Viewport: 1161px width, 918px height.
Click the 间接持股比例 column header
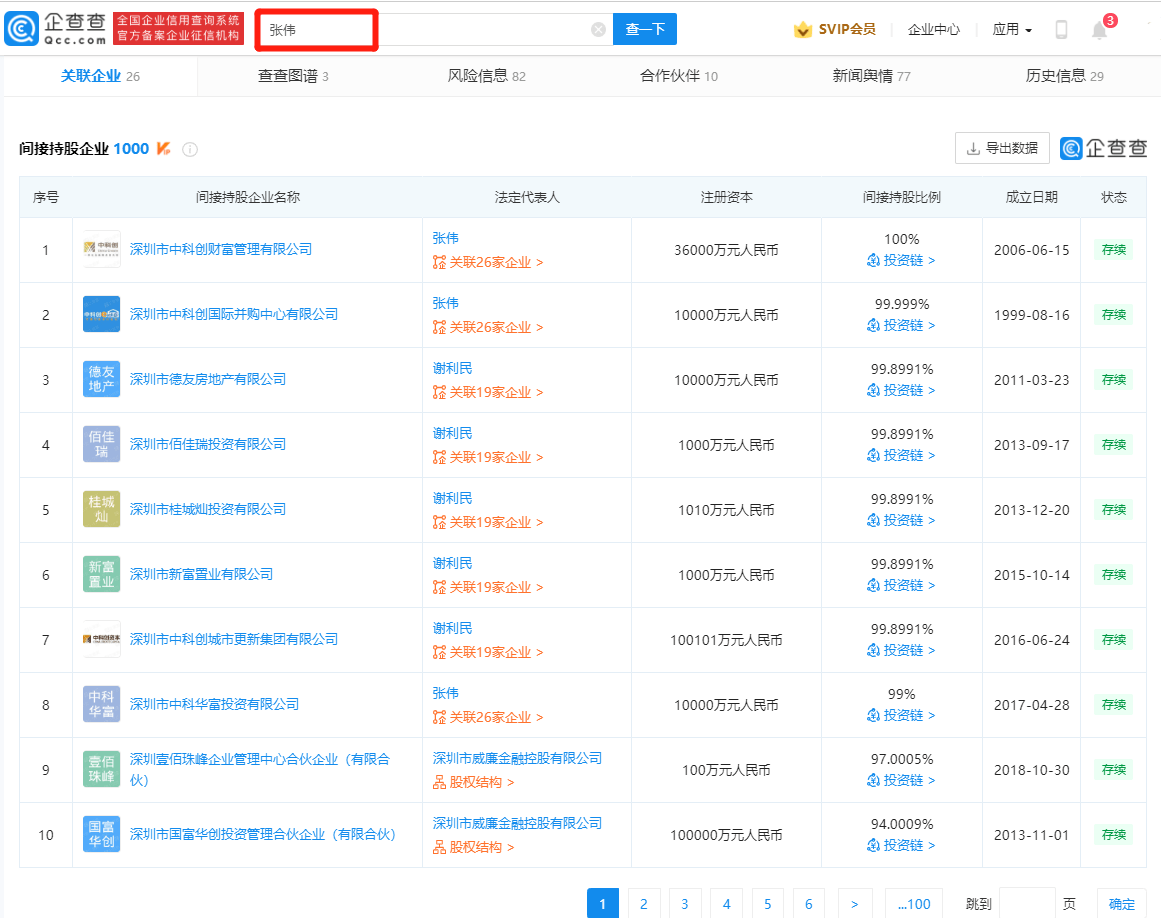tap(901, 198)
